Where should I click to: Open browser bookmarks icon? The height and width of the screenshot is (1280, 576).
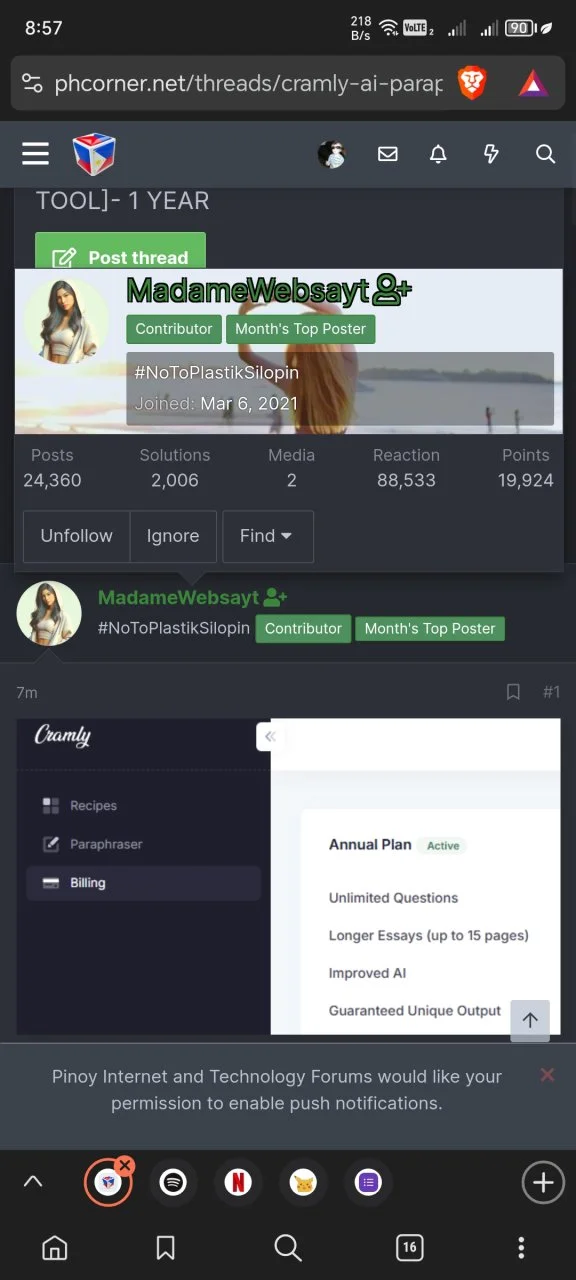pos(166,1247)
